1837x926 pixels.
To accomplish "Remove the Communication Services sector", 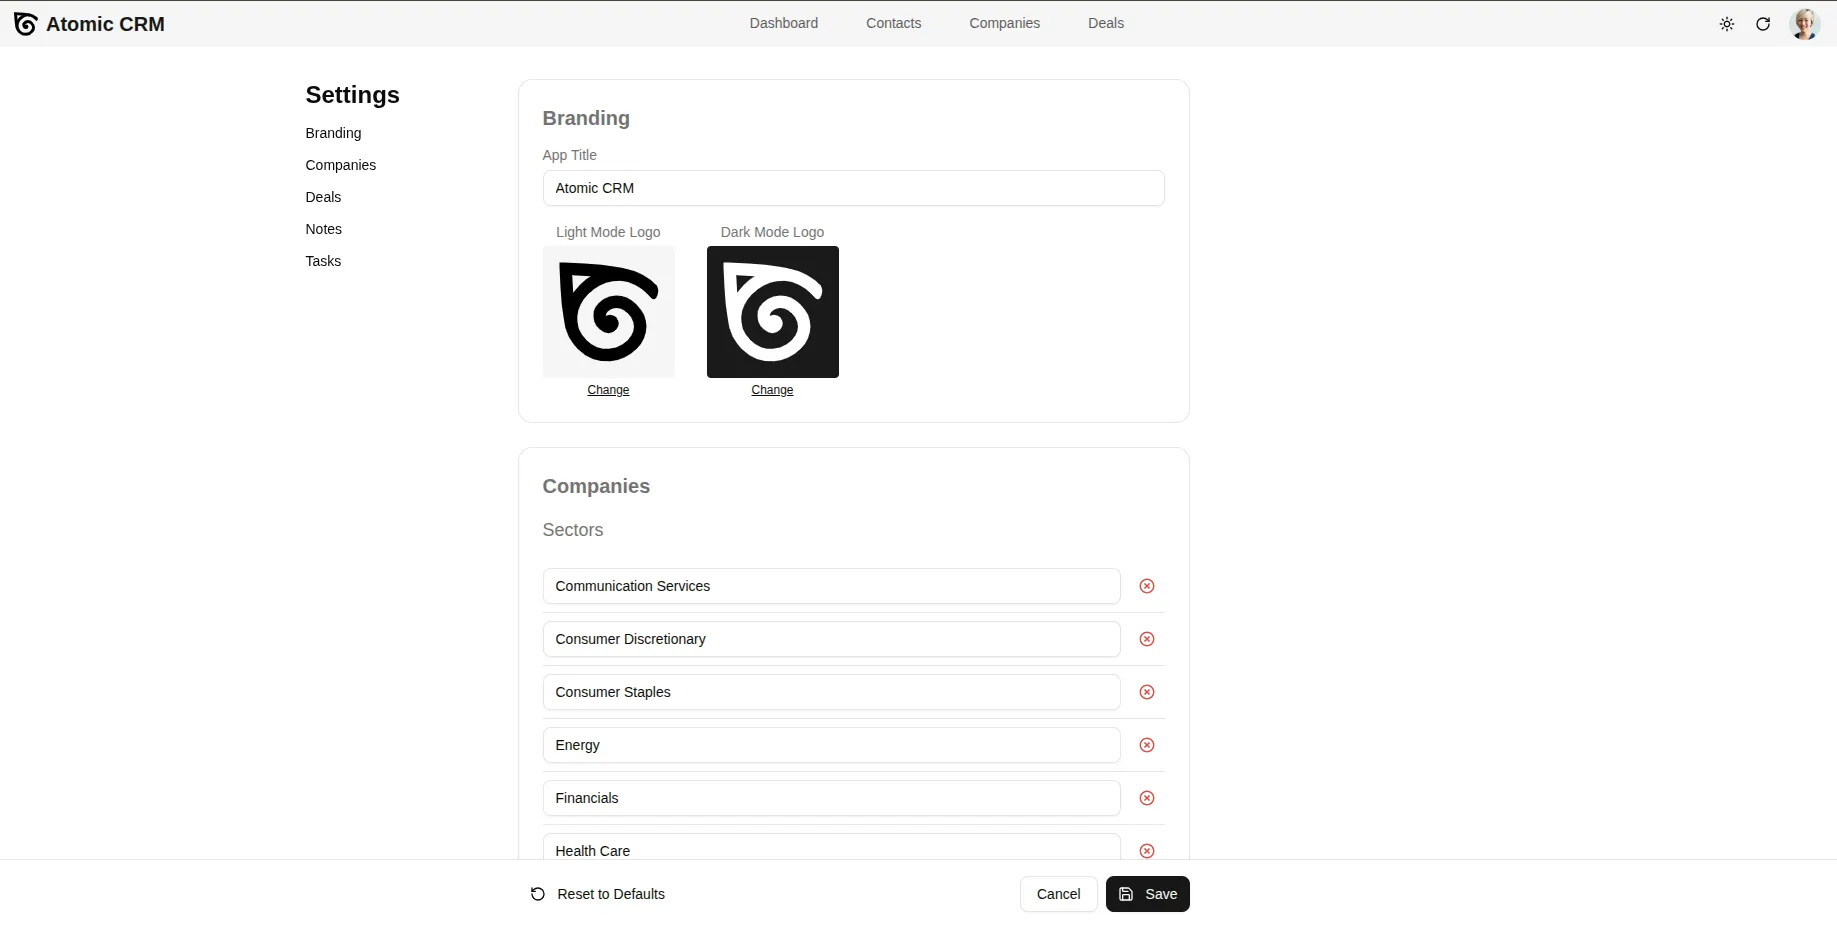I will [1146, 586].
